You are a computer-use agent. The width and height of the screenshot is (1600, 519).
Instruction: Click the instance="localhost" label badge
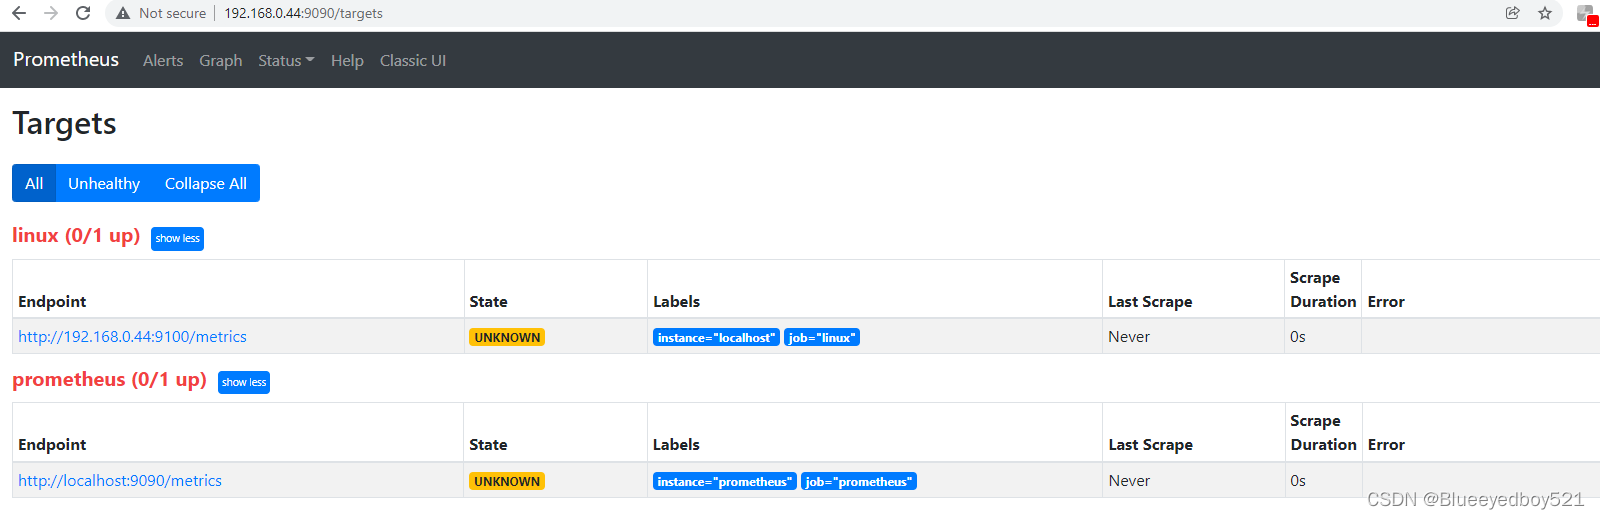coord(716,338)
